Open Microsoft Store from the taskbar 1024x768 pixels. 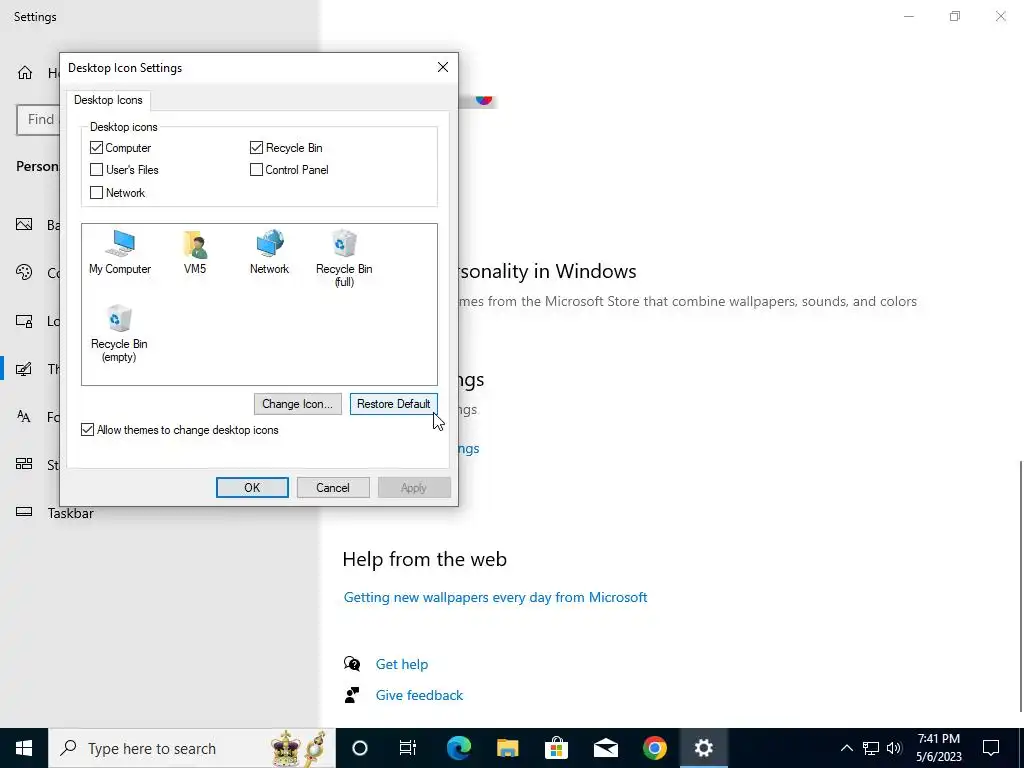(x=556, y=748)
